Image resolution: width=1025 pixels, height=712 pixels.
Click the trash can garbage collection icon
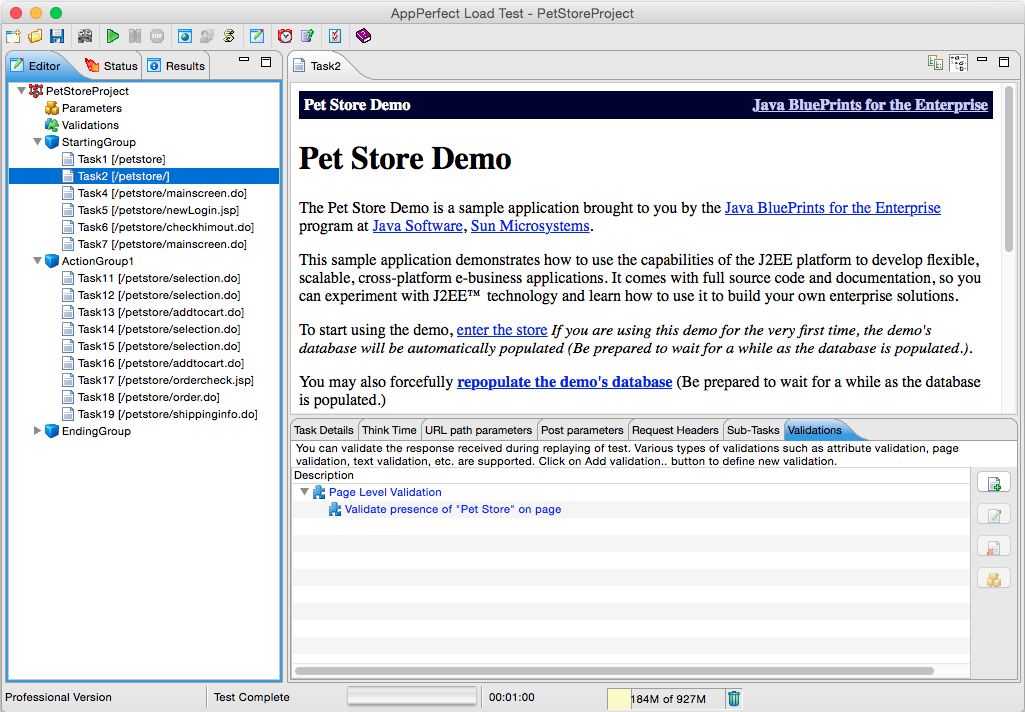click(734, 698)
